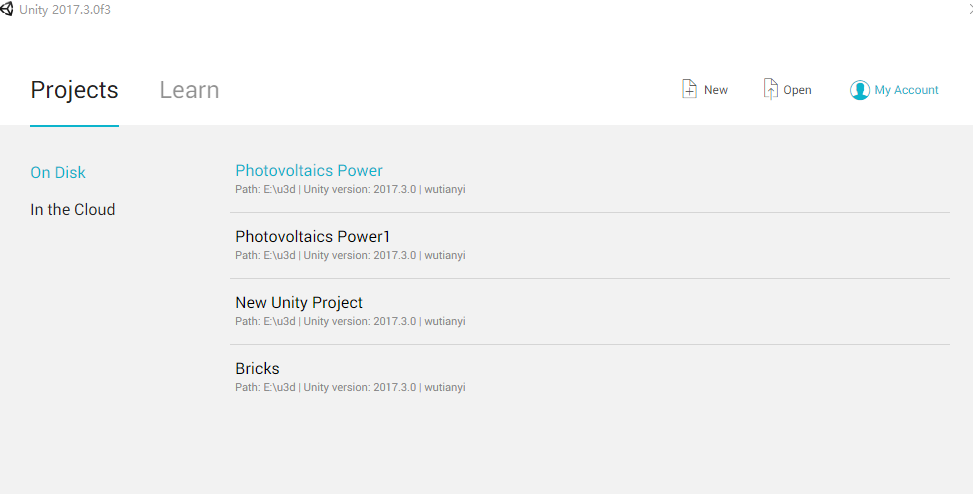Viewport: 973px width, 494px height.
Task: Open the My Account link
Action: [906, 90]
